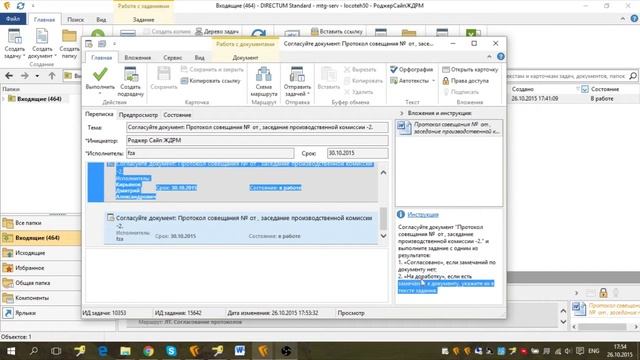Select the Переписка tab
This screenshot has height=360, width=640.
(x=99, y=114)
